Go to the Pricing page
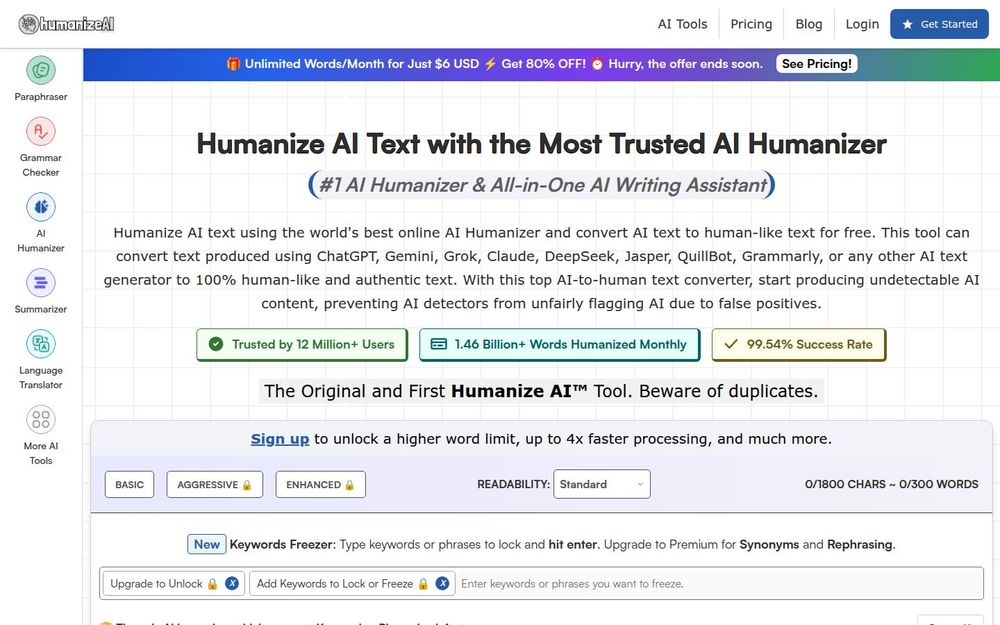Image resolution: width=1000 pixels, height=625 pixels. [x=751, y=24]
